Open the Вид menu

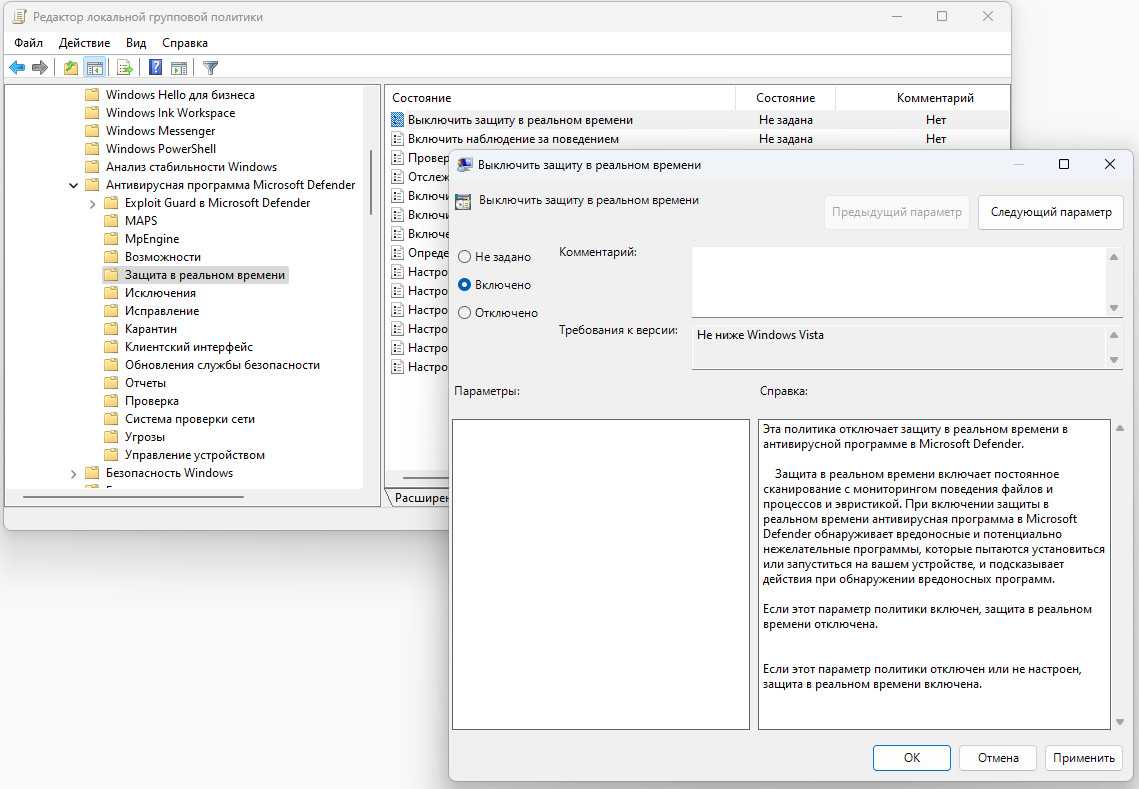tap(136, 43)
